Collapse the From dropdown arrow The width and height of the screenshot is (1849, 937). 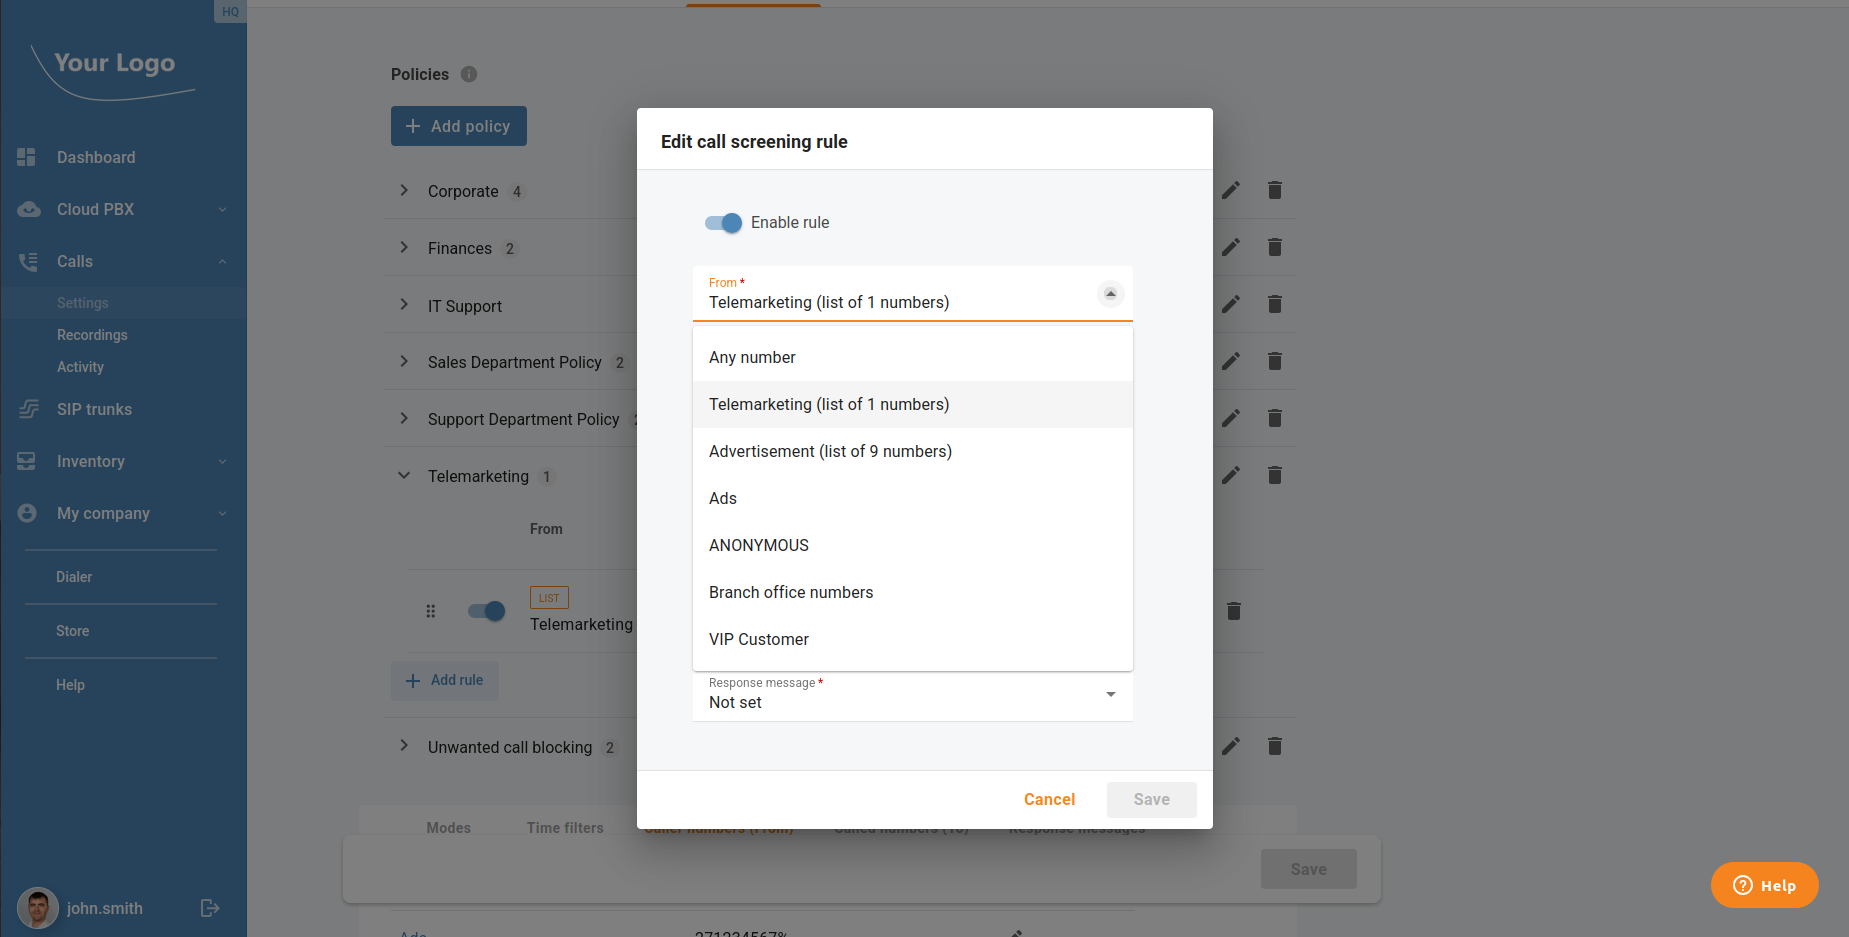pyautogui.click(x=1110, y=294)
